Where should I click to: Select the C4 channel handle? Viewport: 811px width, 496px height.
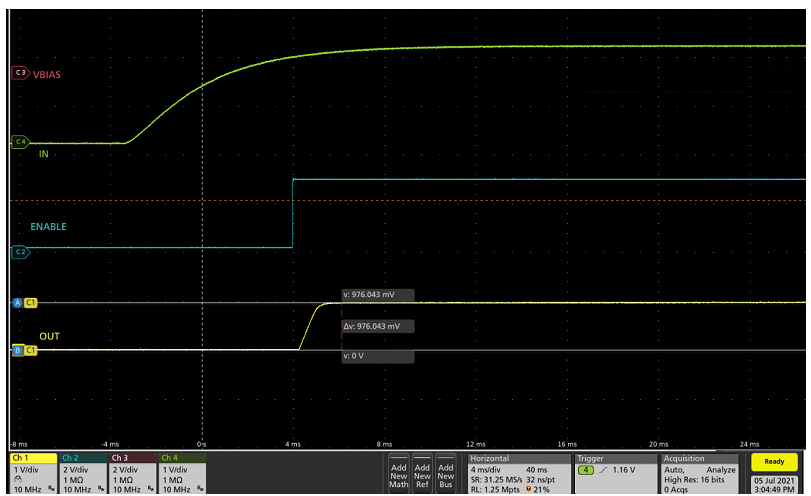pos(20,141)
